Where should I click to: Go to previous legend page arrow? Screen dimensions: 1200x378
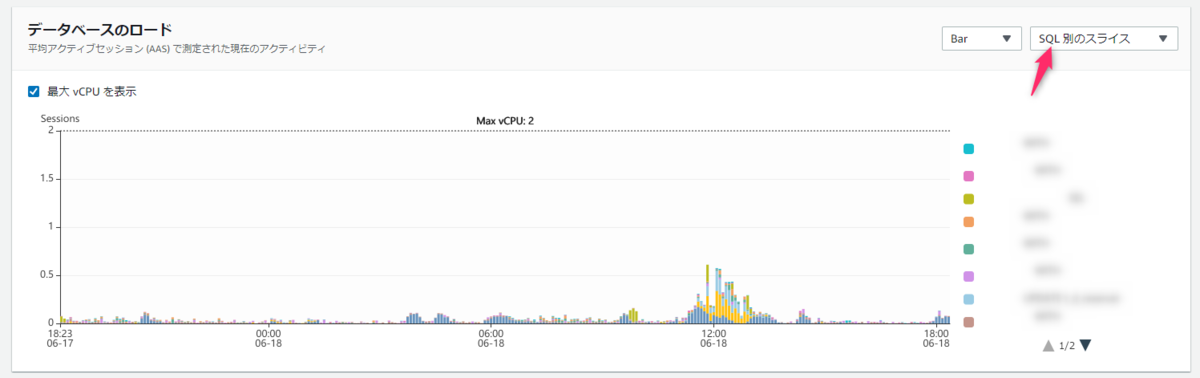(1048, 346)
